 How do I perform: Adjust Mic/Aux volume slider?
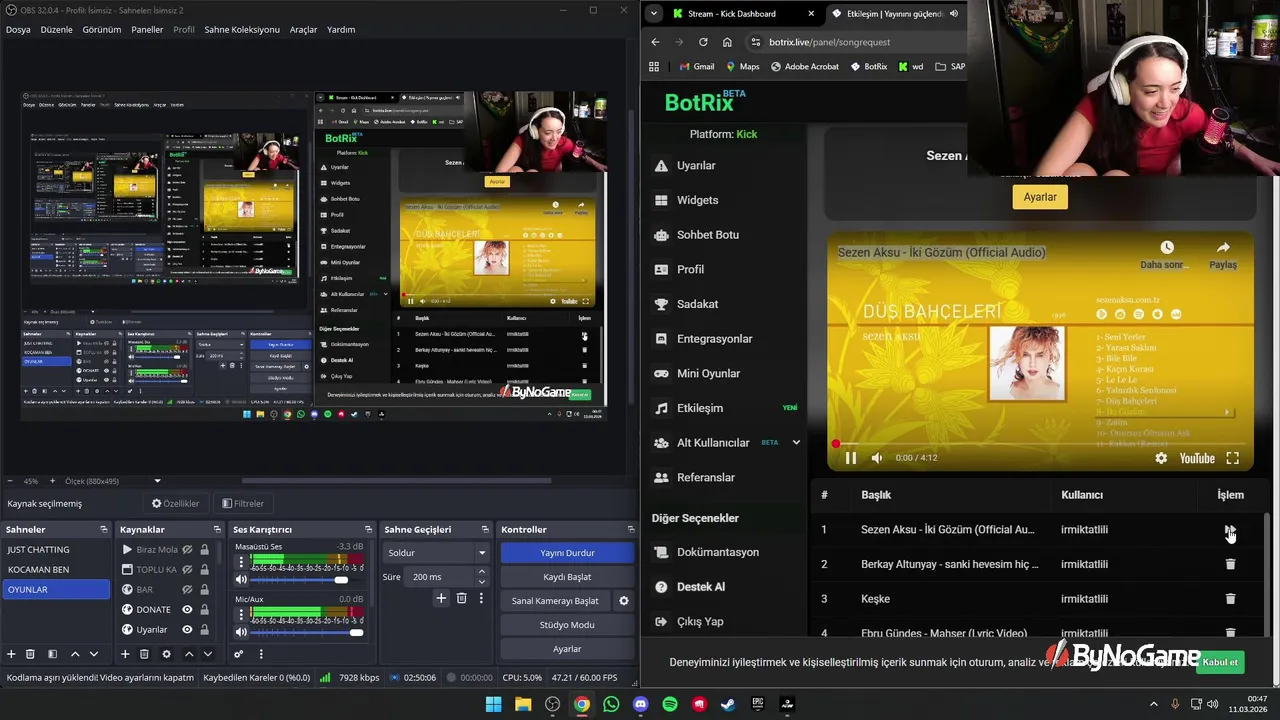[306, 632]
